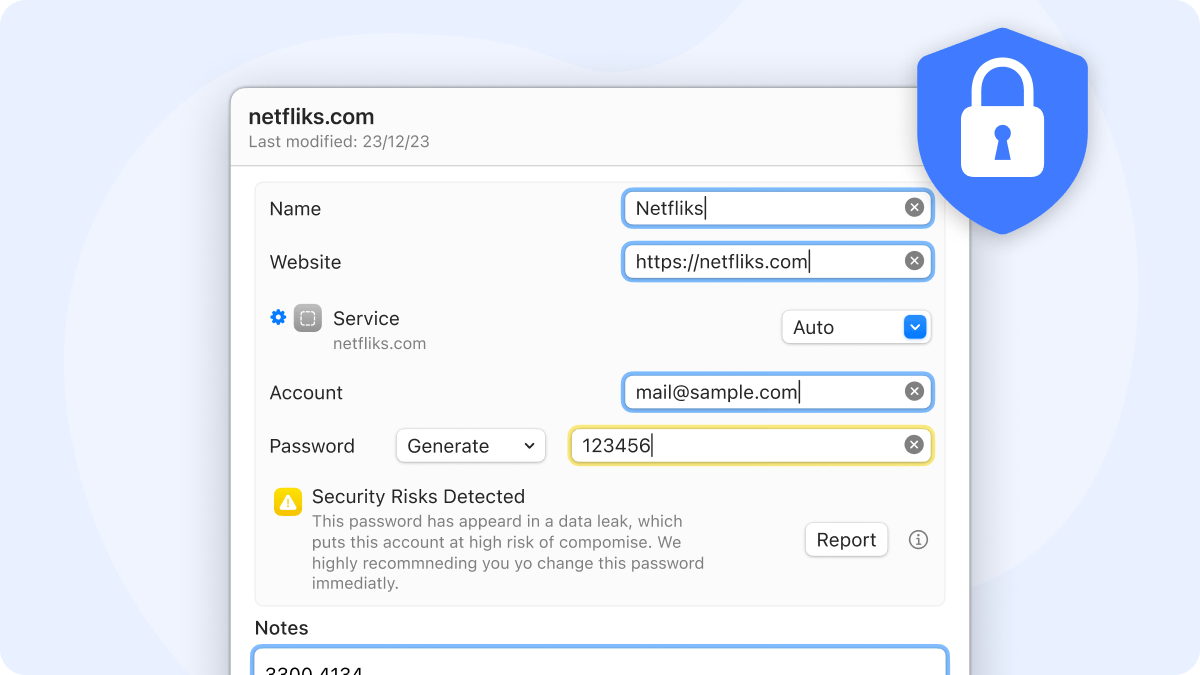Open the Auto service dropdown
1200x675 pixels.
(845, 327)
